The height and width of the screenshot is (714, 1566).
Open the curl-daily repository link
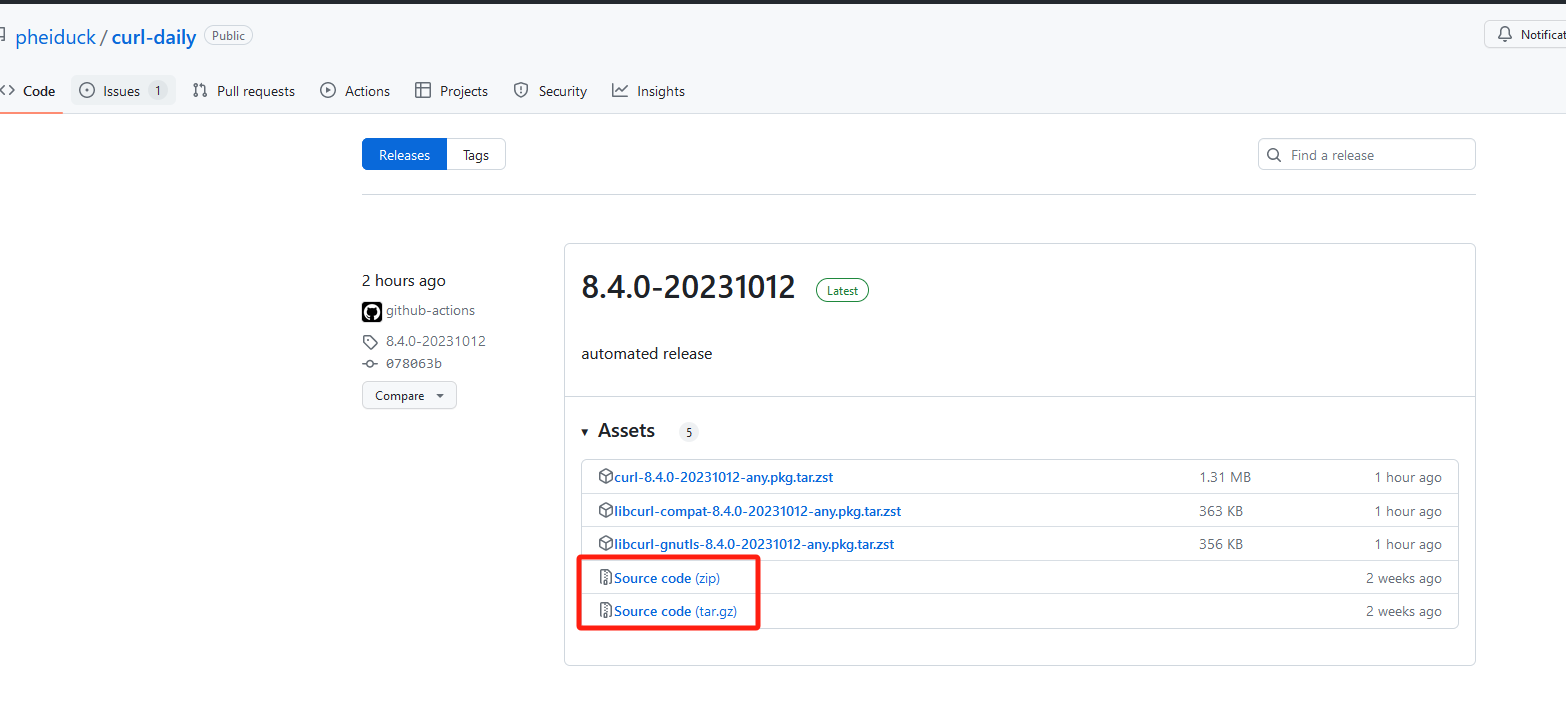coord(154,37)
